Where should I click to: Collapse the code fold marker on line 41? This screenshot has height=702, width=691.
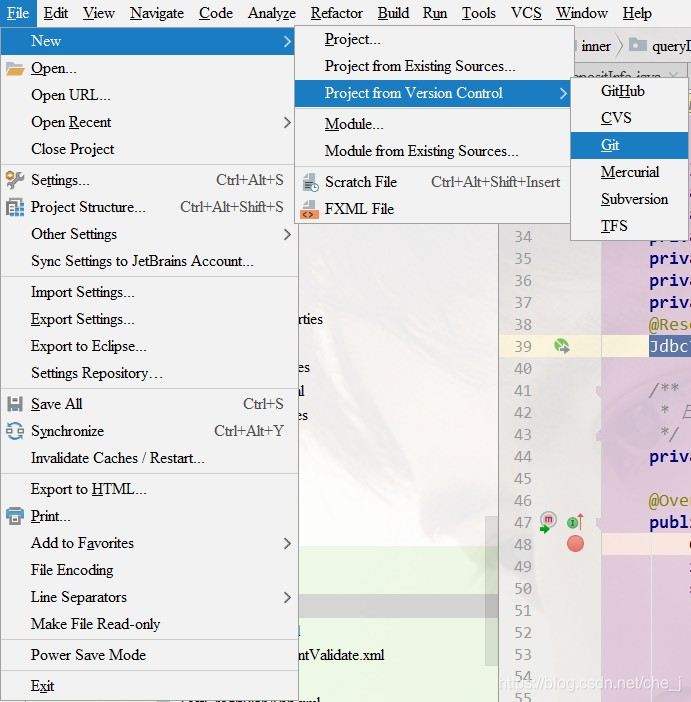pyautogui.click(x=598, y=391)
